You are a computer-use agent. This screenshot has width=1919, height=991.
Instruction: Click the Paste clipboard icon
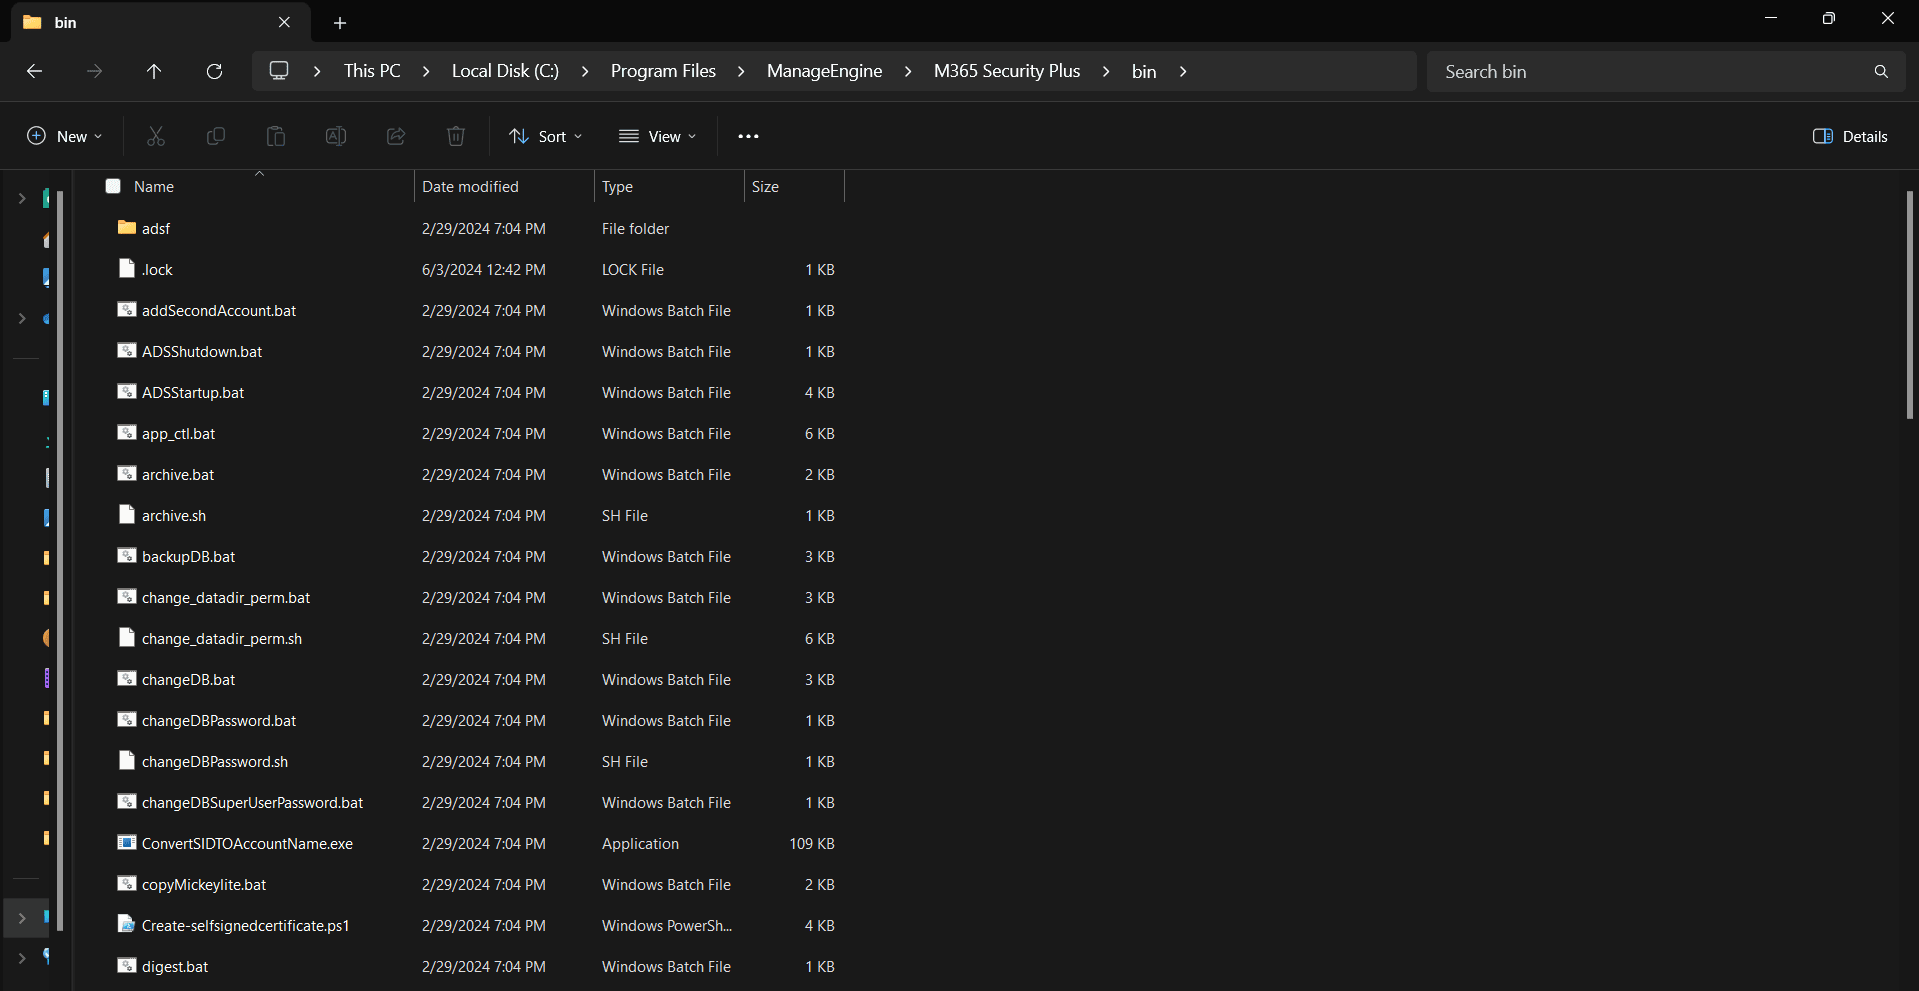276,136
